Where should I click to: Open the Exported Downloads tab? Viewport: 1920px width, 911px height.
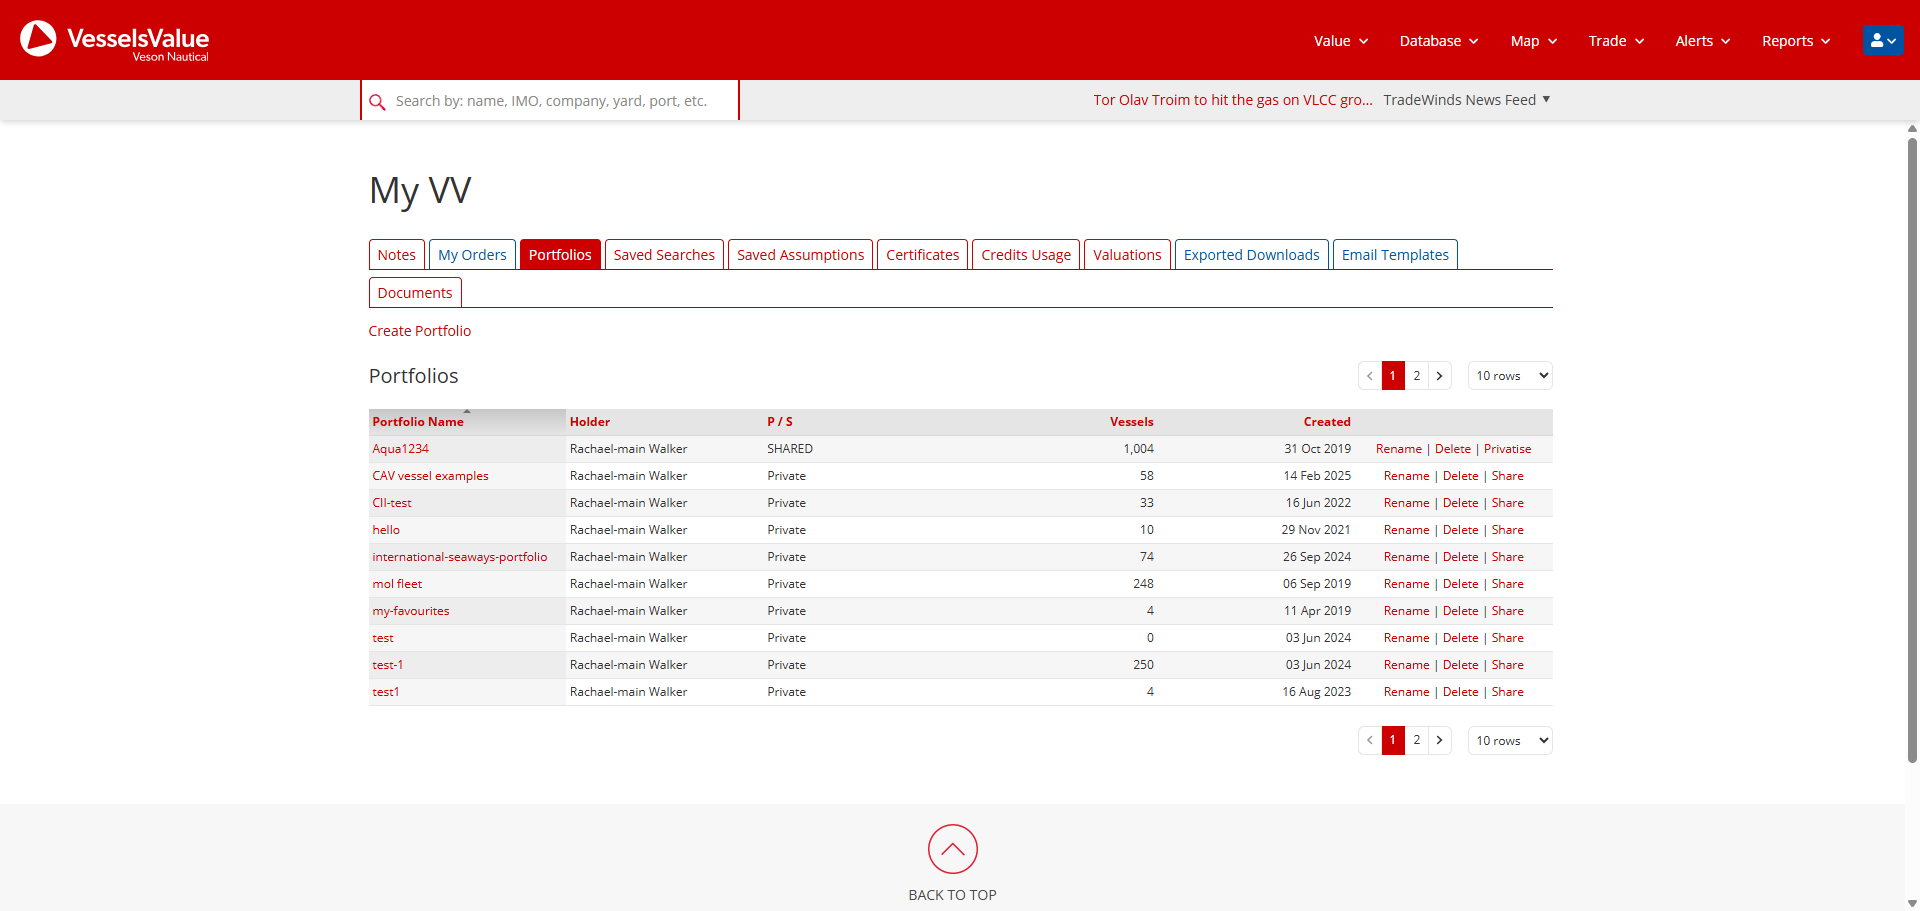(1251, 255)
